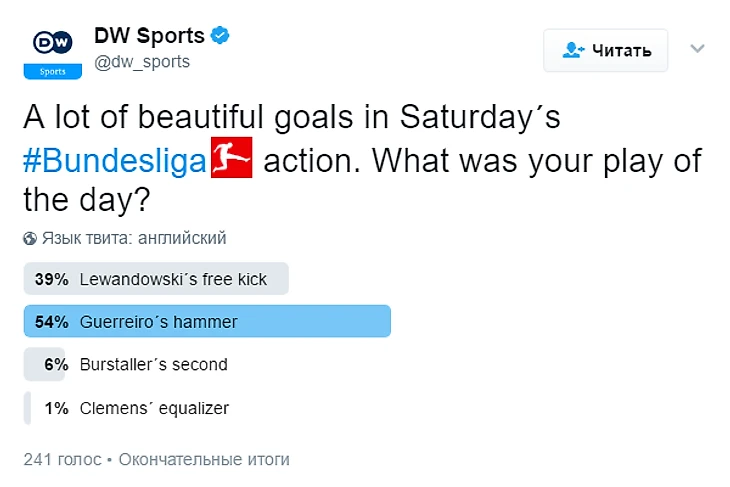Select the Lewandowski's free kick poll option
Image resolution: width=730 pixels, height=487 pixels.
click(x=173, y=279)
